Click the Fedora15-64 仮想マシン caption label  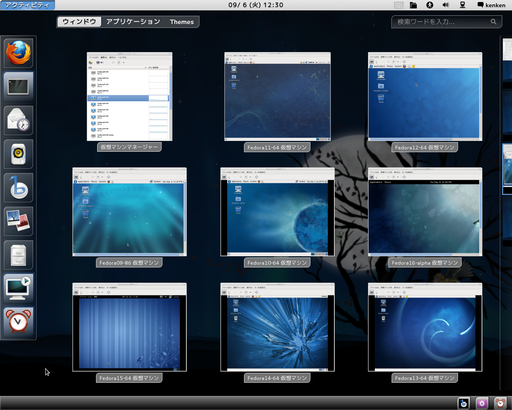pos(129,378)
